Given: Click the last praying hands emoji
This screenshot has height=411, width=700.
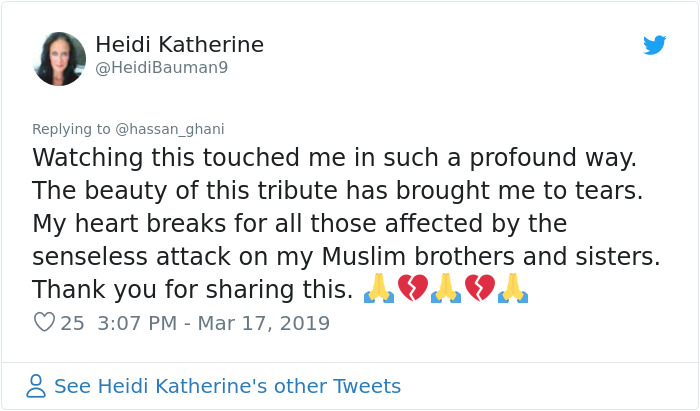Looking at the screenshot, I should (x=513, y=288).
